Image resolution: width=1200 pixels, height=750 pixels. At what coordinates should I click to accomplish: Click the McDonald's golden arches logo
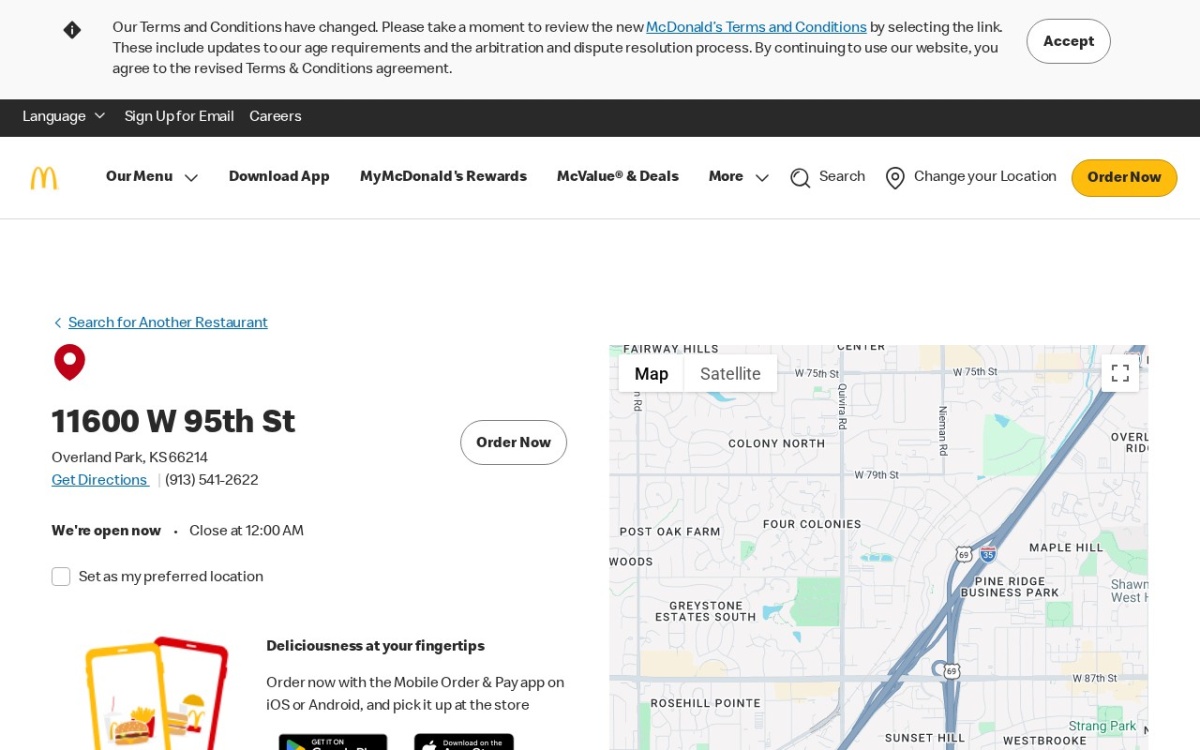point(44,178)
